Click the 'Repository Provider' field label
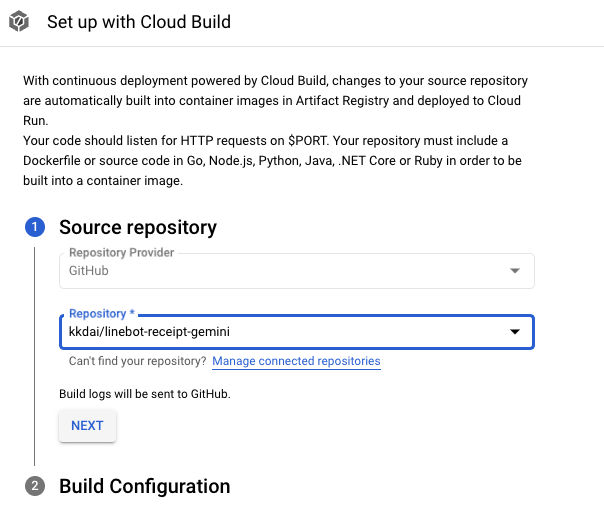604x521 pixels. click(x=121, y=253)
